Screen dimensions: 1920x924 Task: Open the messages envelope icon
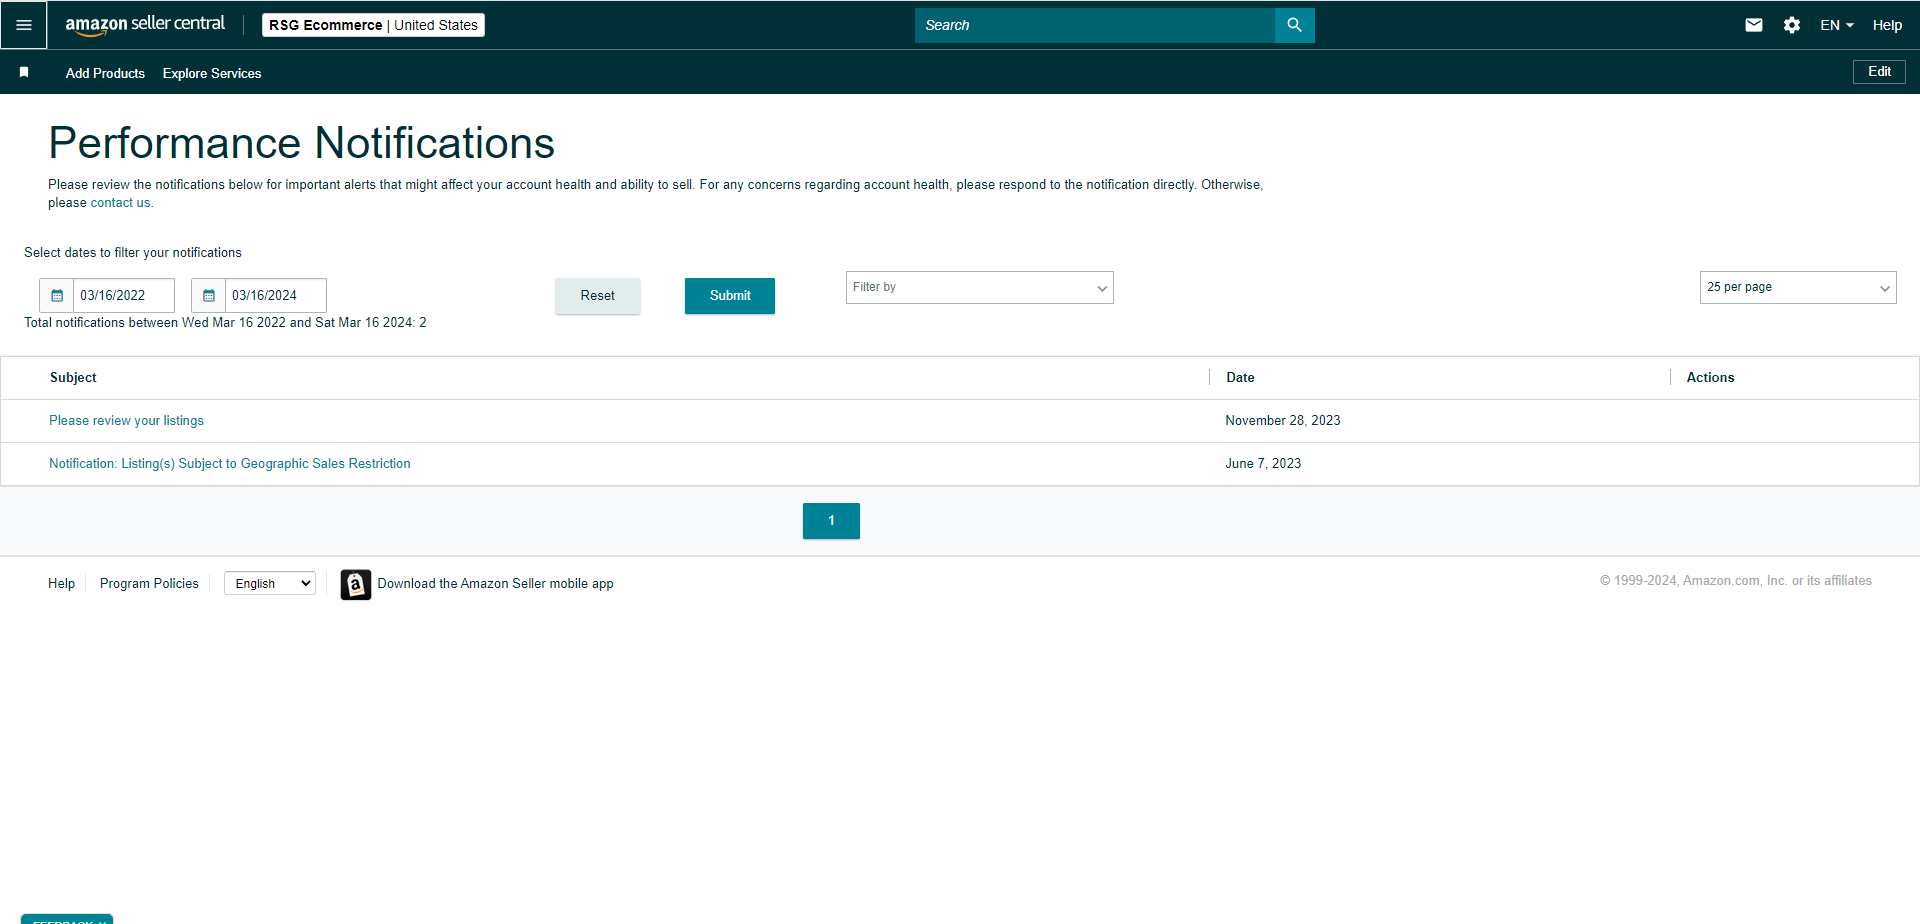point(1754,25)
